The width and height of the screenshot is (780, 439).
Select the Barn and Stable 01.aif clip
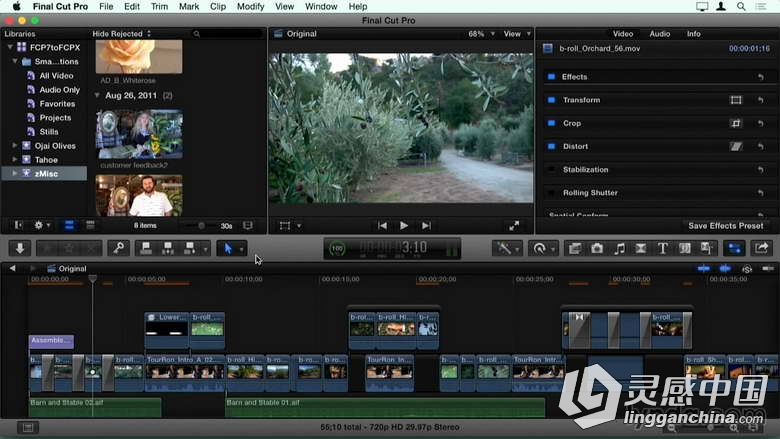tap(386, 407)
